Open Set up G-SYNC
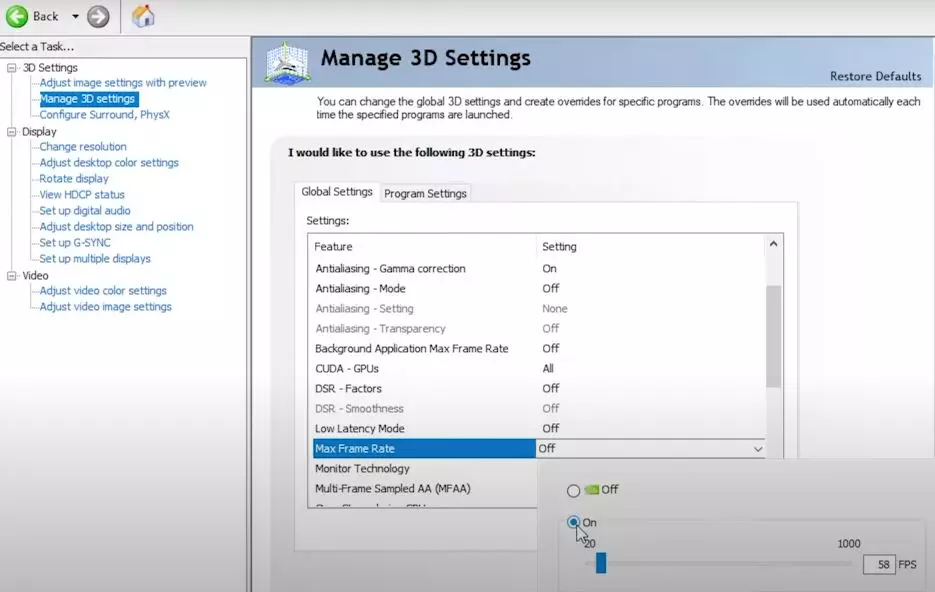Viewport: 935px width, 592px height. pyautogui.click(x=75, y=243)
